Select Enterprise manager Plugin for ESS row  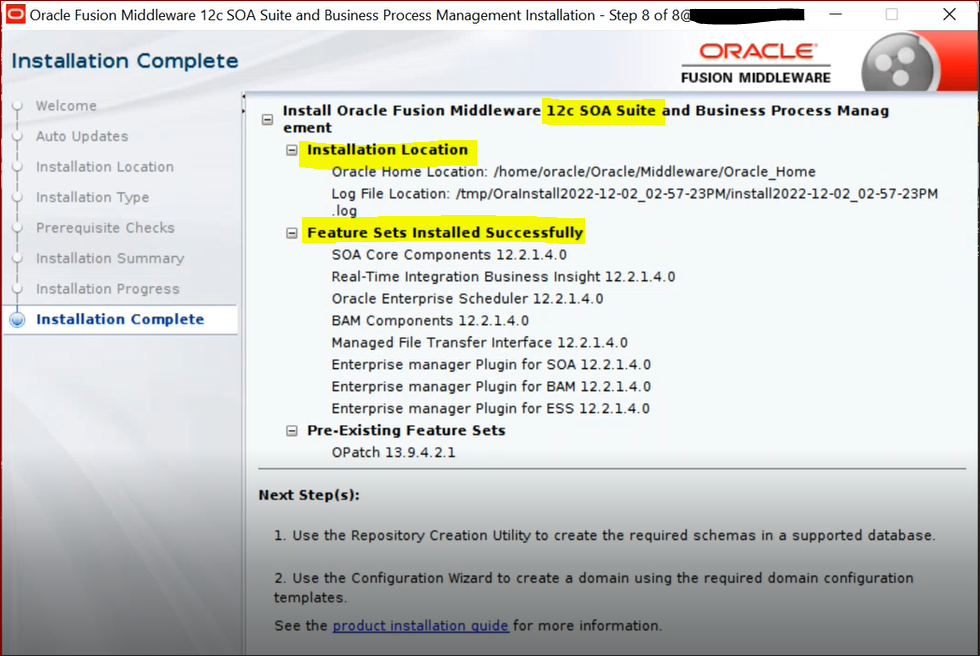[x=491, y=409]
